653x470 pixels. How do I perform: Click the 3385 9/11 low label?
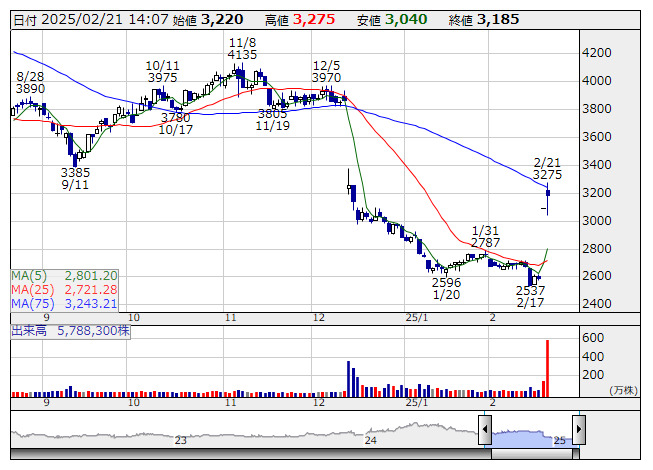coord(75,179)
